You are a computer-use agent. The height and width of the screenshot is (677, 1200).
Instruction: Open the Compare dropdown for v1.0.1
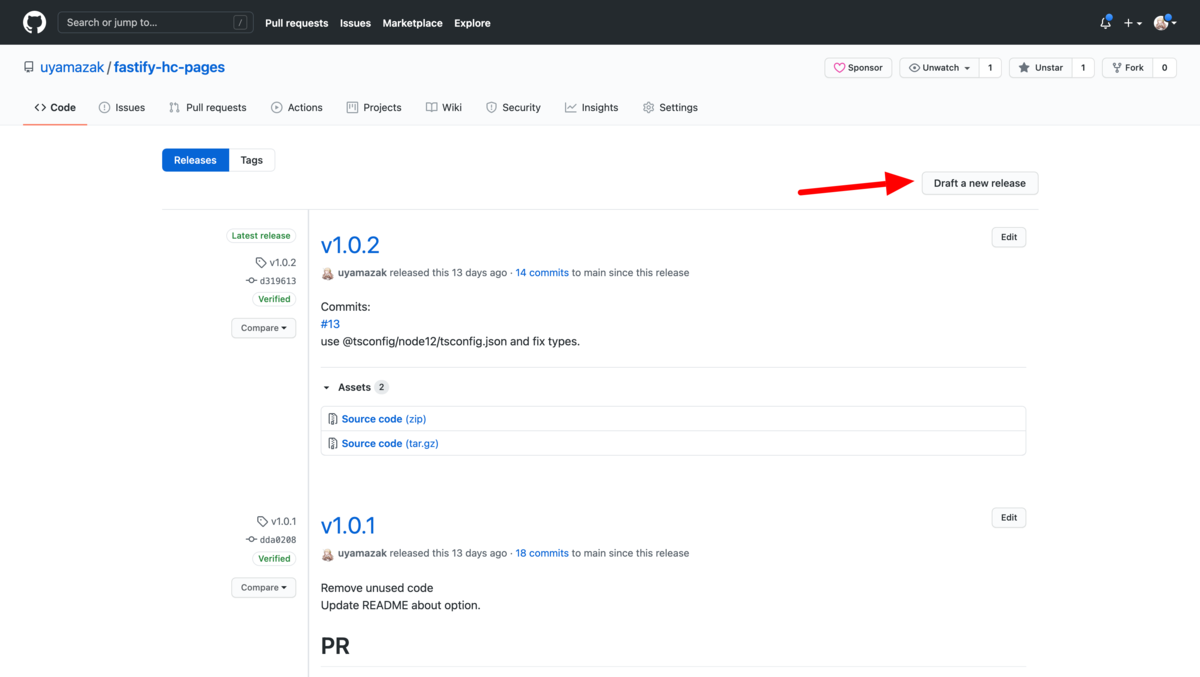coord(264,588)
